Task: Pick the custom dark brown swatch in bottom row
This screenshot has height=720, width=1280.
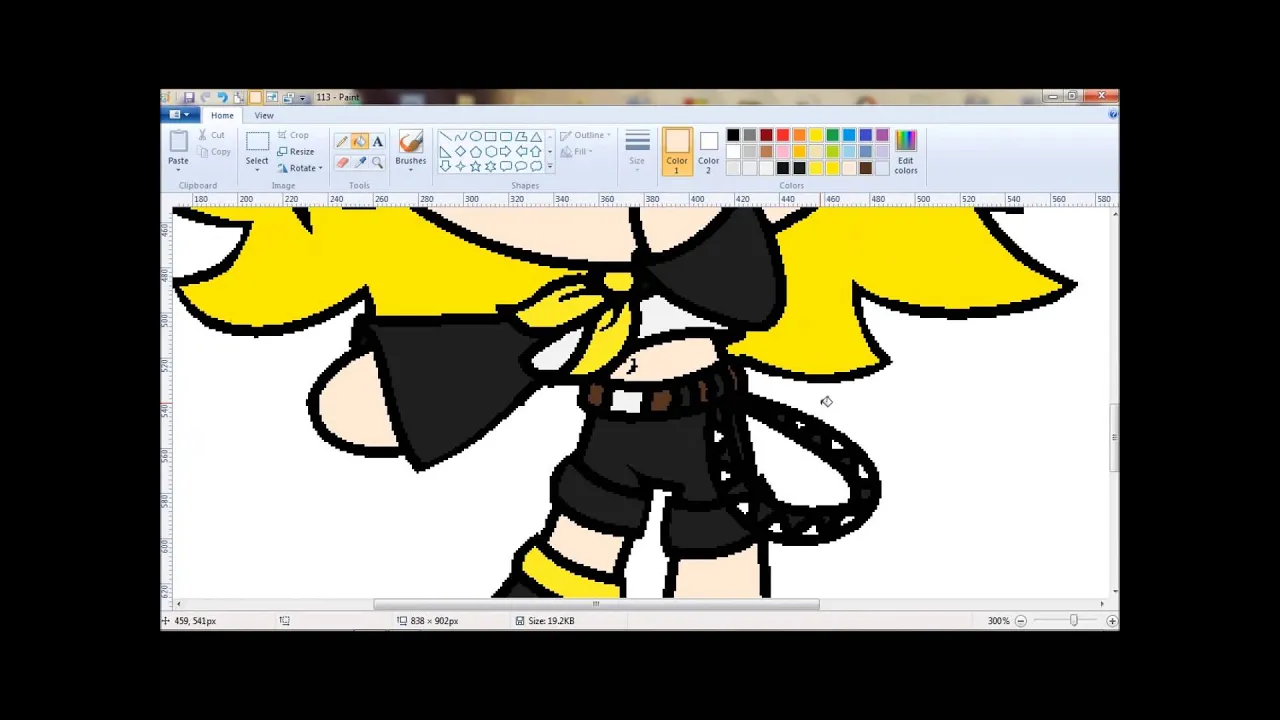Action: [x=866, y=168]
